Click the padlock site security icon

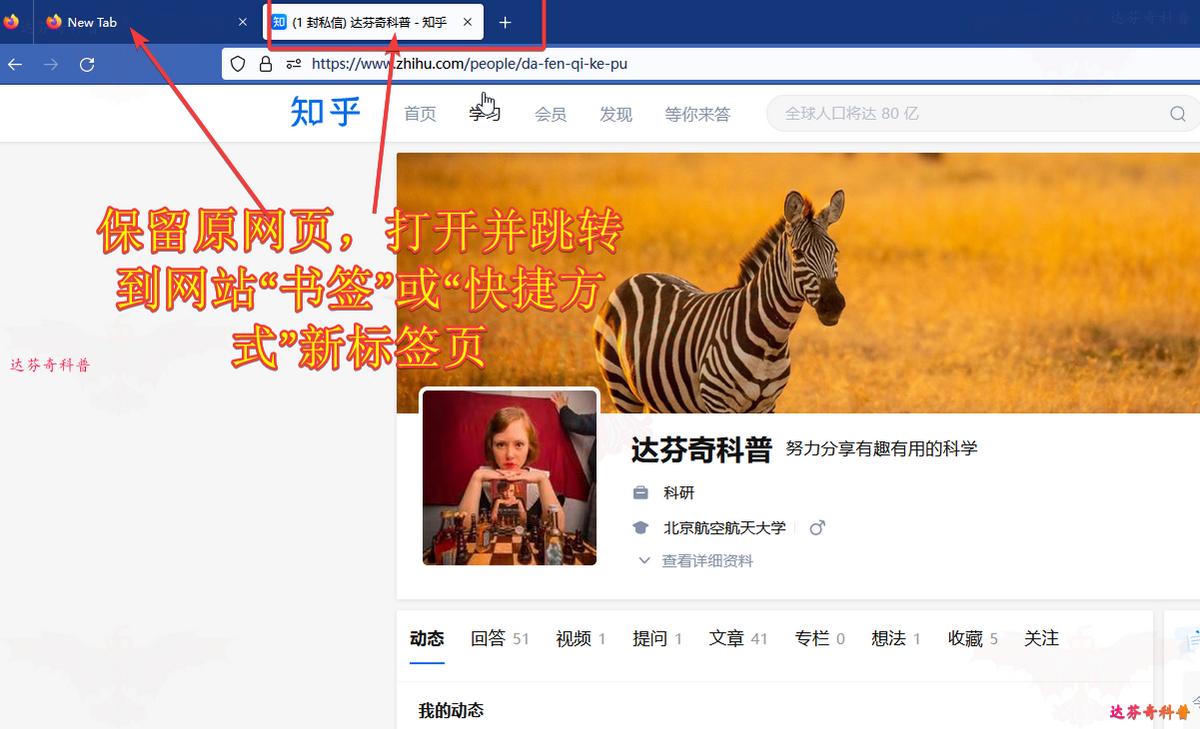(x=265, y=63)
